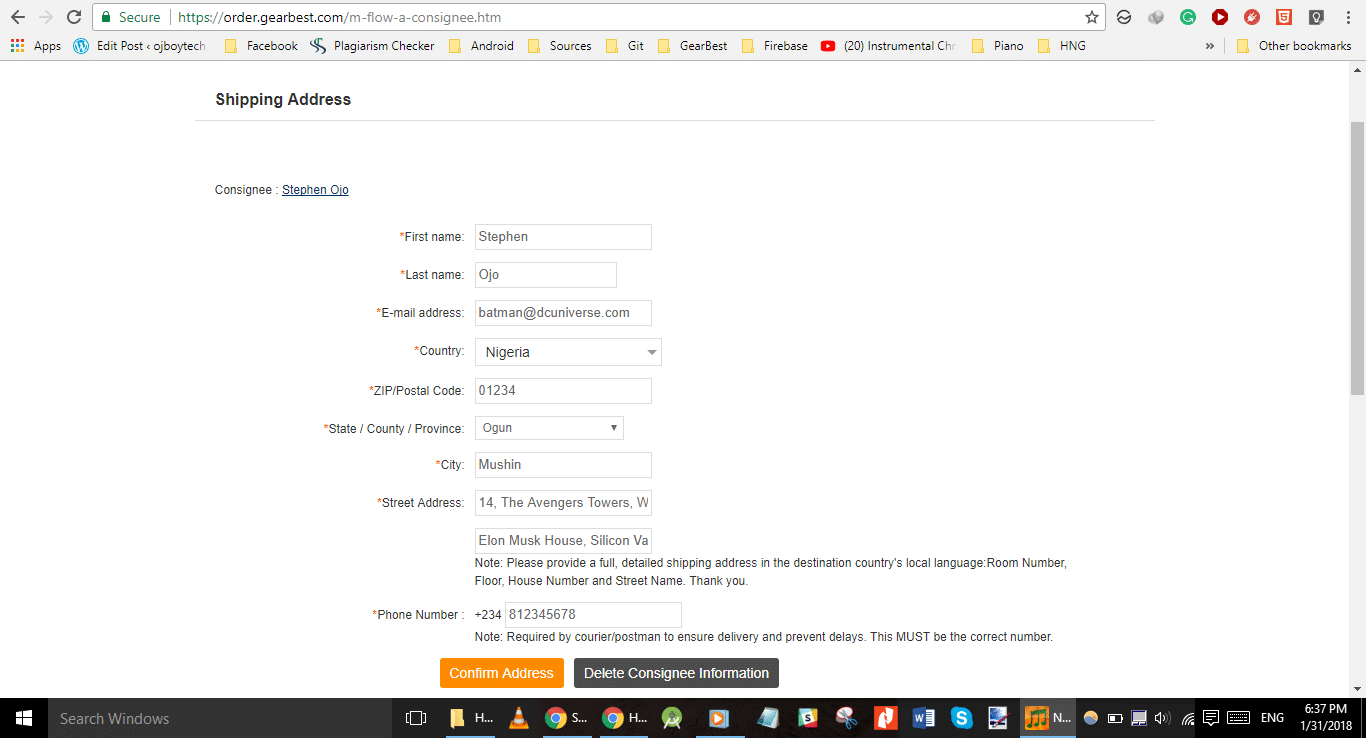Click the browser reload page icon

[73, 17]
